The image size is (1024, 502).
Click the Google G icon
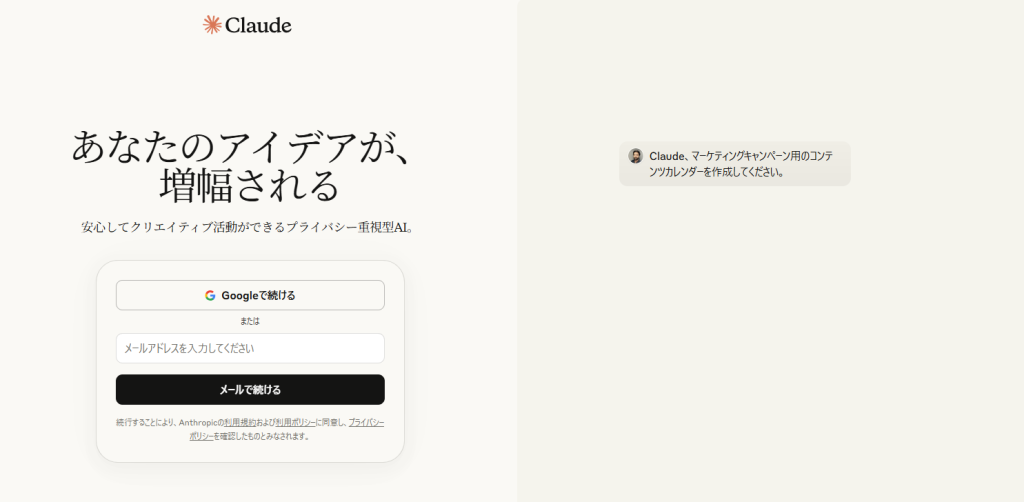click(x=210, y=296)
